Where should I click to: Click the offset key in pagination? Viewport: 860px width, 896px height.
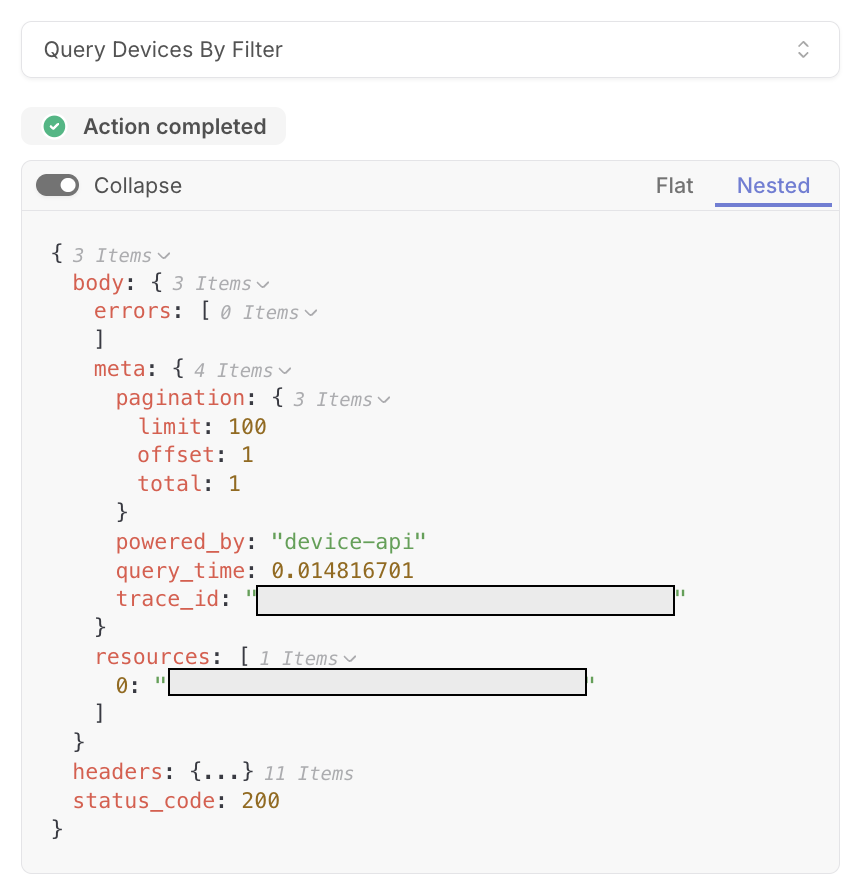(x=176, y=455)
